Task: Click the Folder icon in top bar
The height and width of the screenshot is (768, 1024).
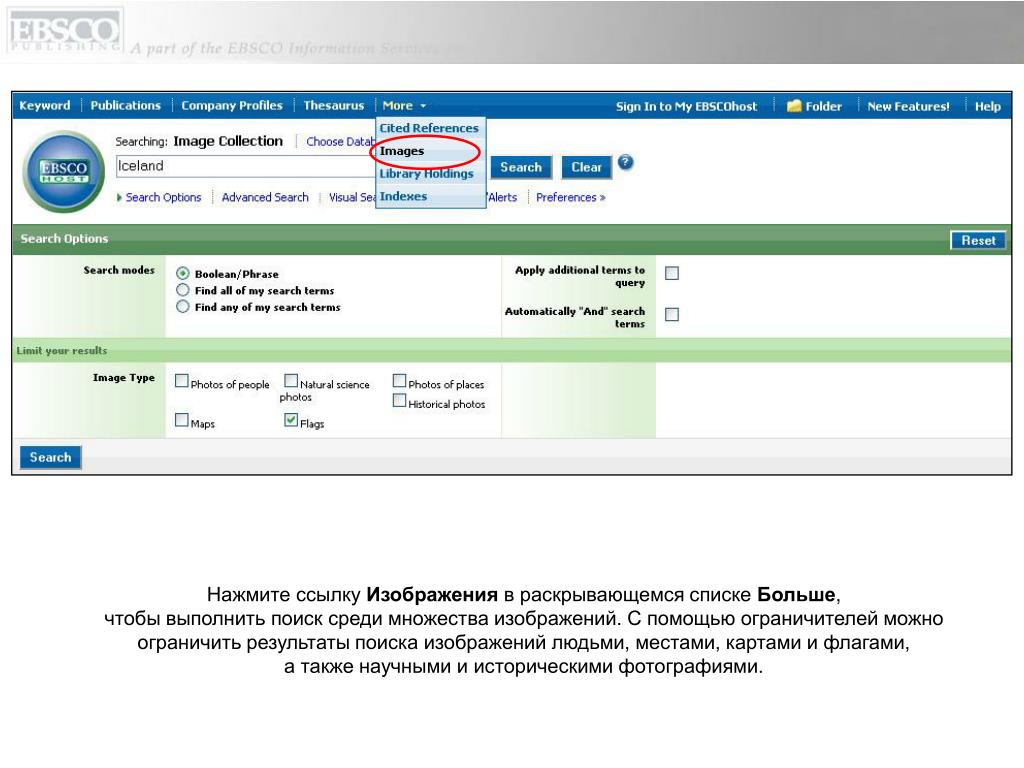Action: [793, 106]
